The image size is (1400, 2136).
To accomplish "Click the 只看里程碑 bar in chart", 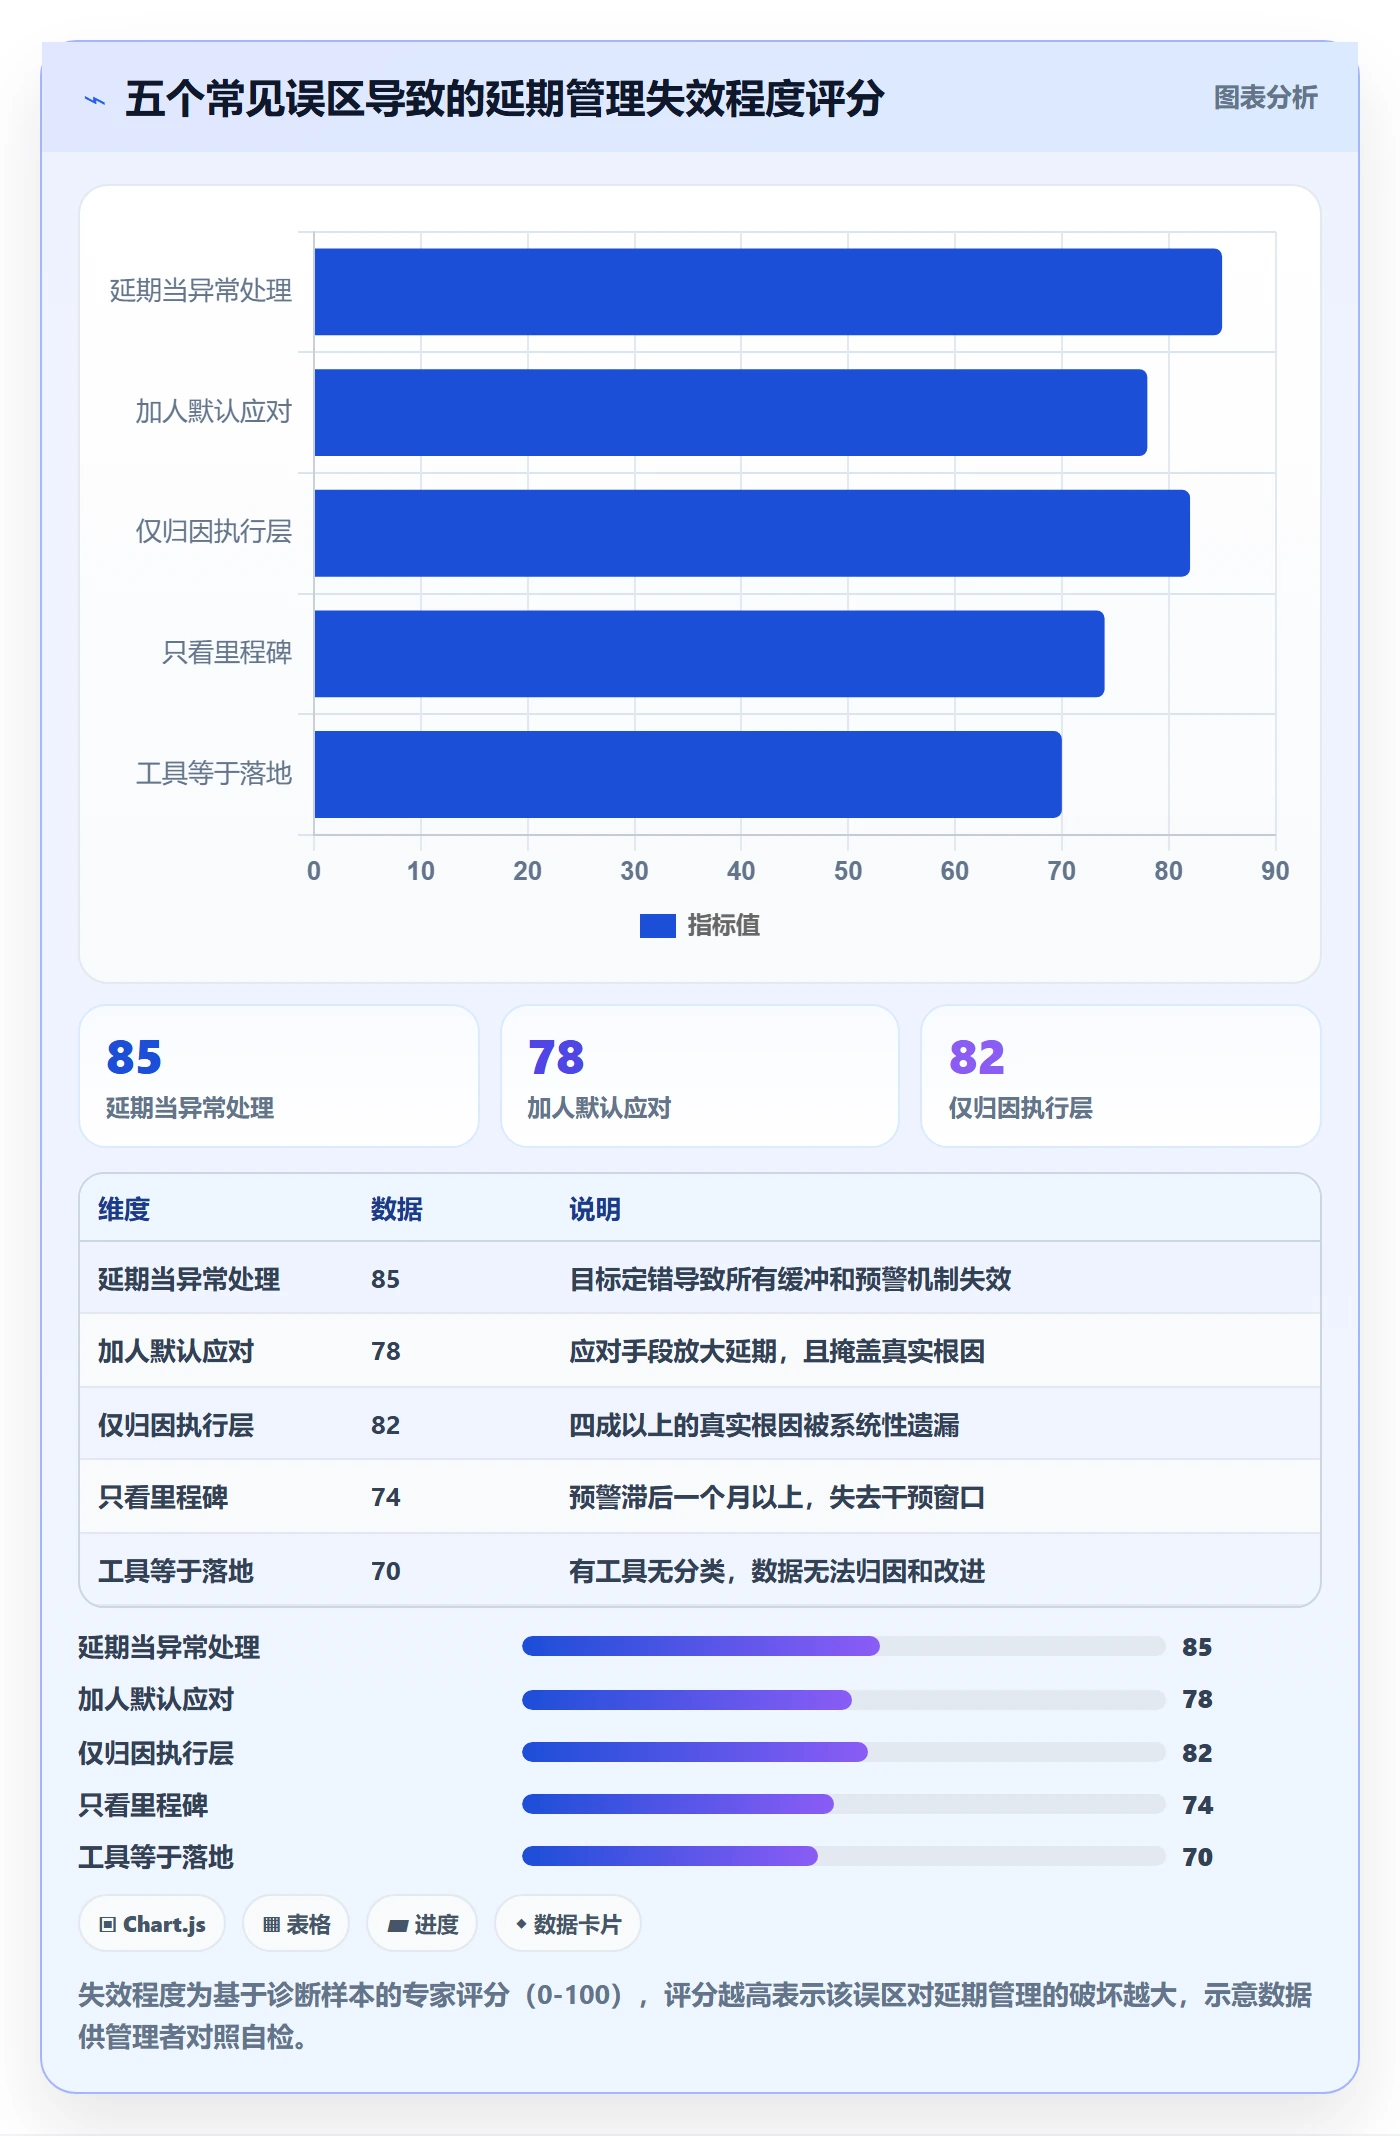I will (x=709, y=654).
